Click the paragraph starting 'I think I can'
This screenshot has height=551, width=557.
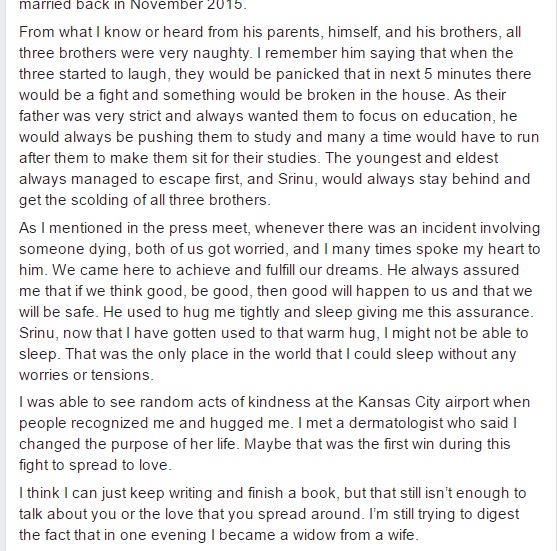click(272, 514)
